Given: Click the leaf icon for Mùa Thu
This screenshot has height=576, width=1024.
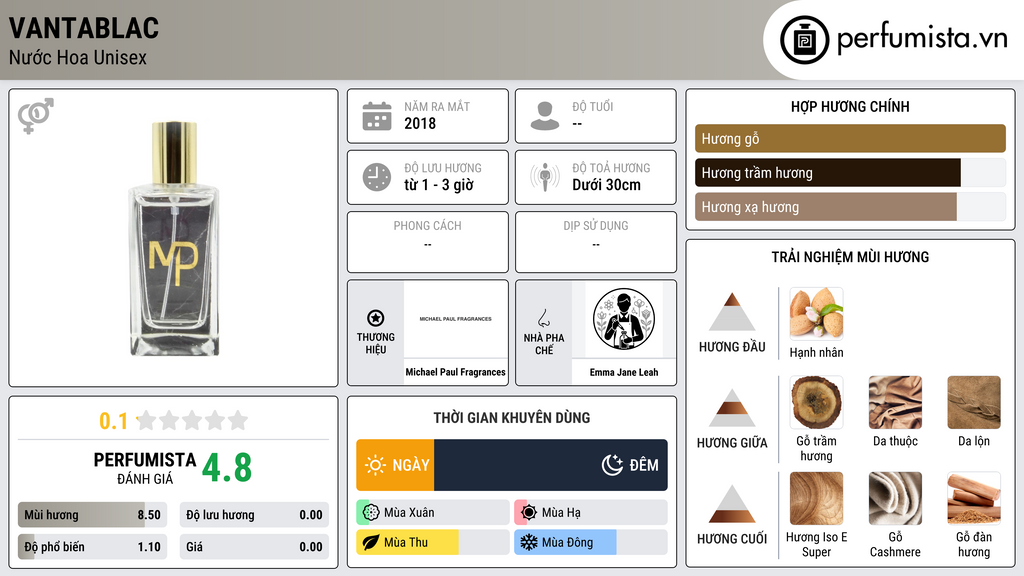Looking at the screenshot, I should point(371,542).
